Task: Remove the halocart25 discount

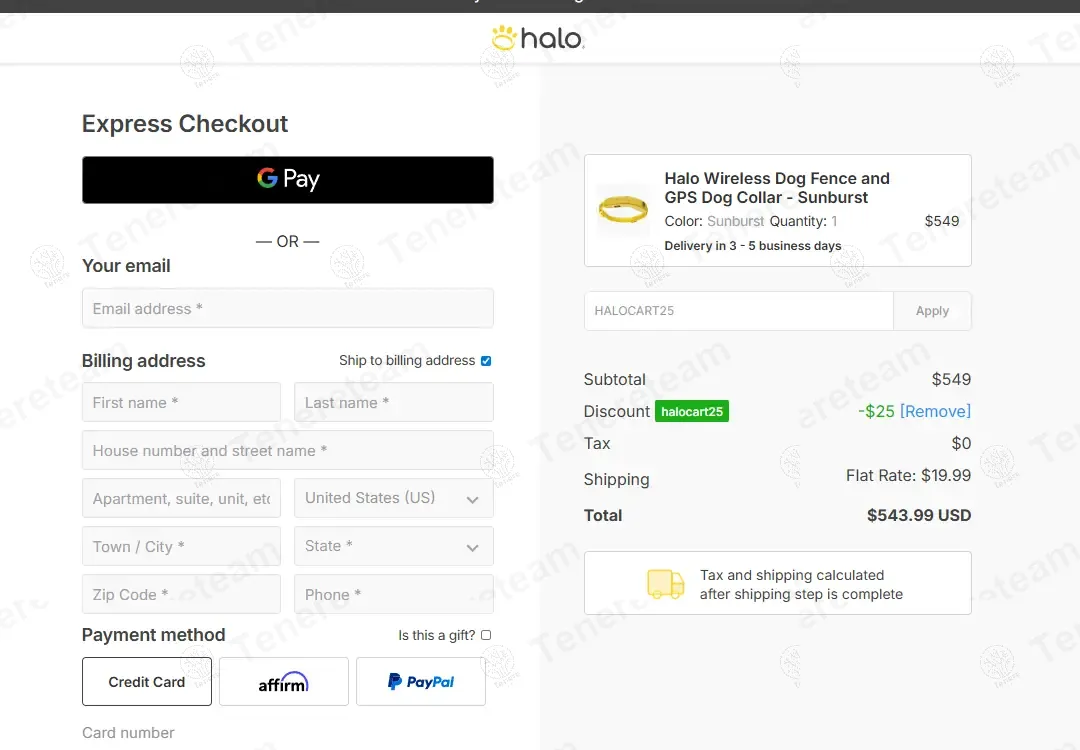Action: 935,411
